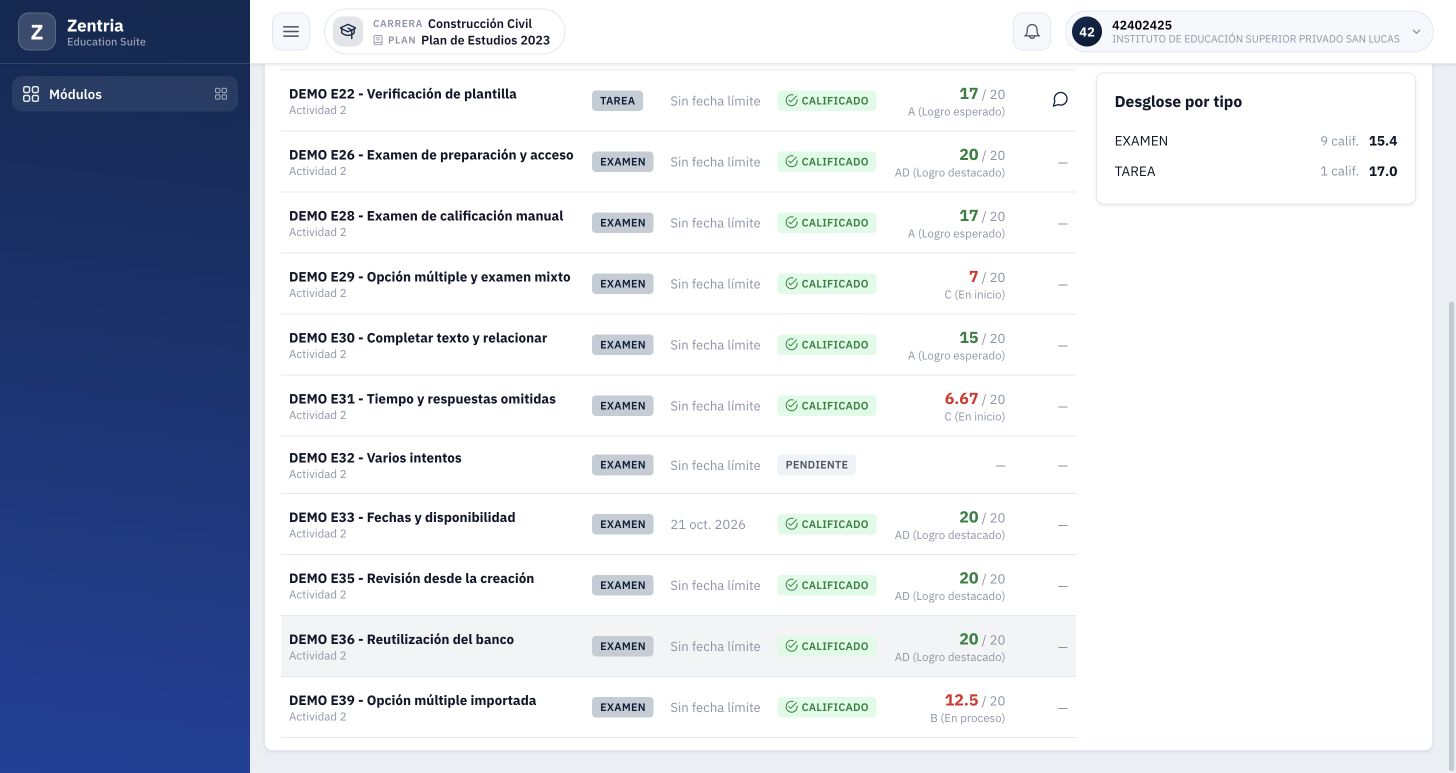Open DEMO E29 - Opción múltiple y examen mixto
Viewport: 1456px width, 773px height.
(x=430, y=277)
